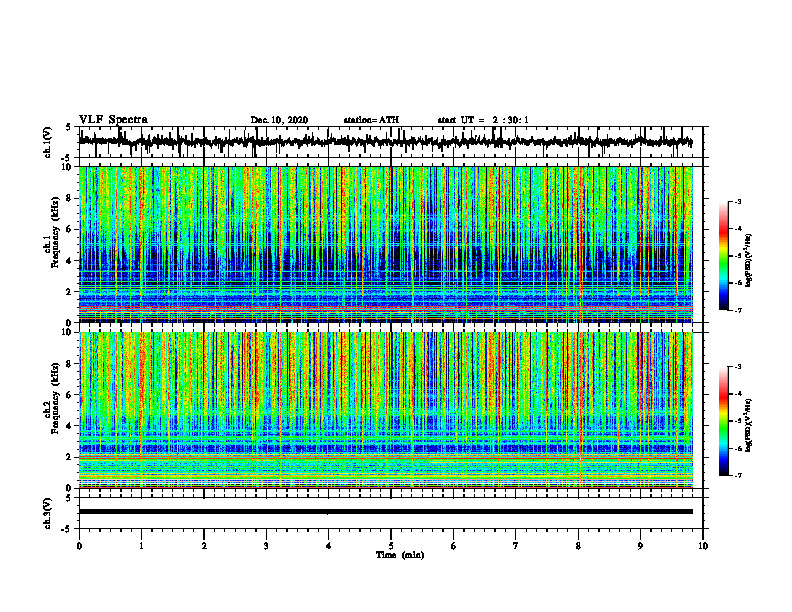Click time axis tick label "7"
This screenshot has height=612, width=792.
(x=516, y=546)
